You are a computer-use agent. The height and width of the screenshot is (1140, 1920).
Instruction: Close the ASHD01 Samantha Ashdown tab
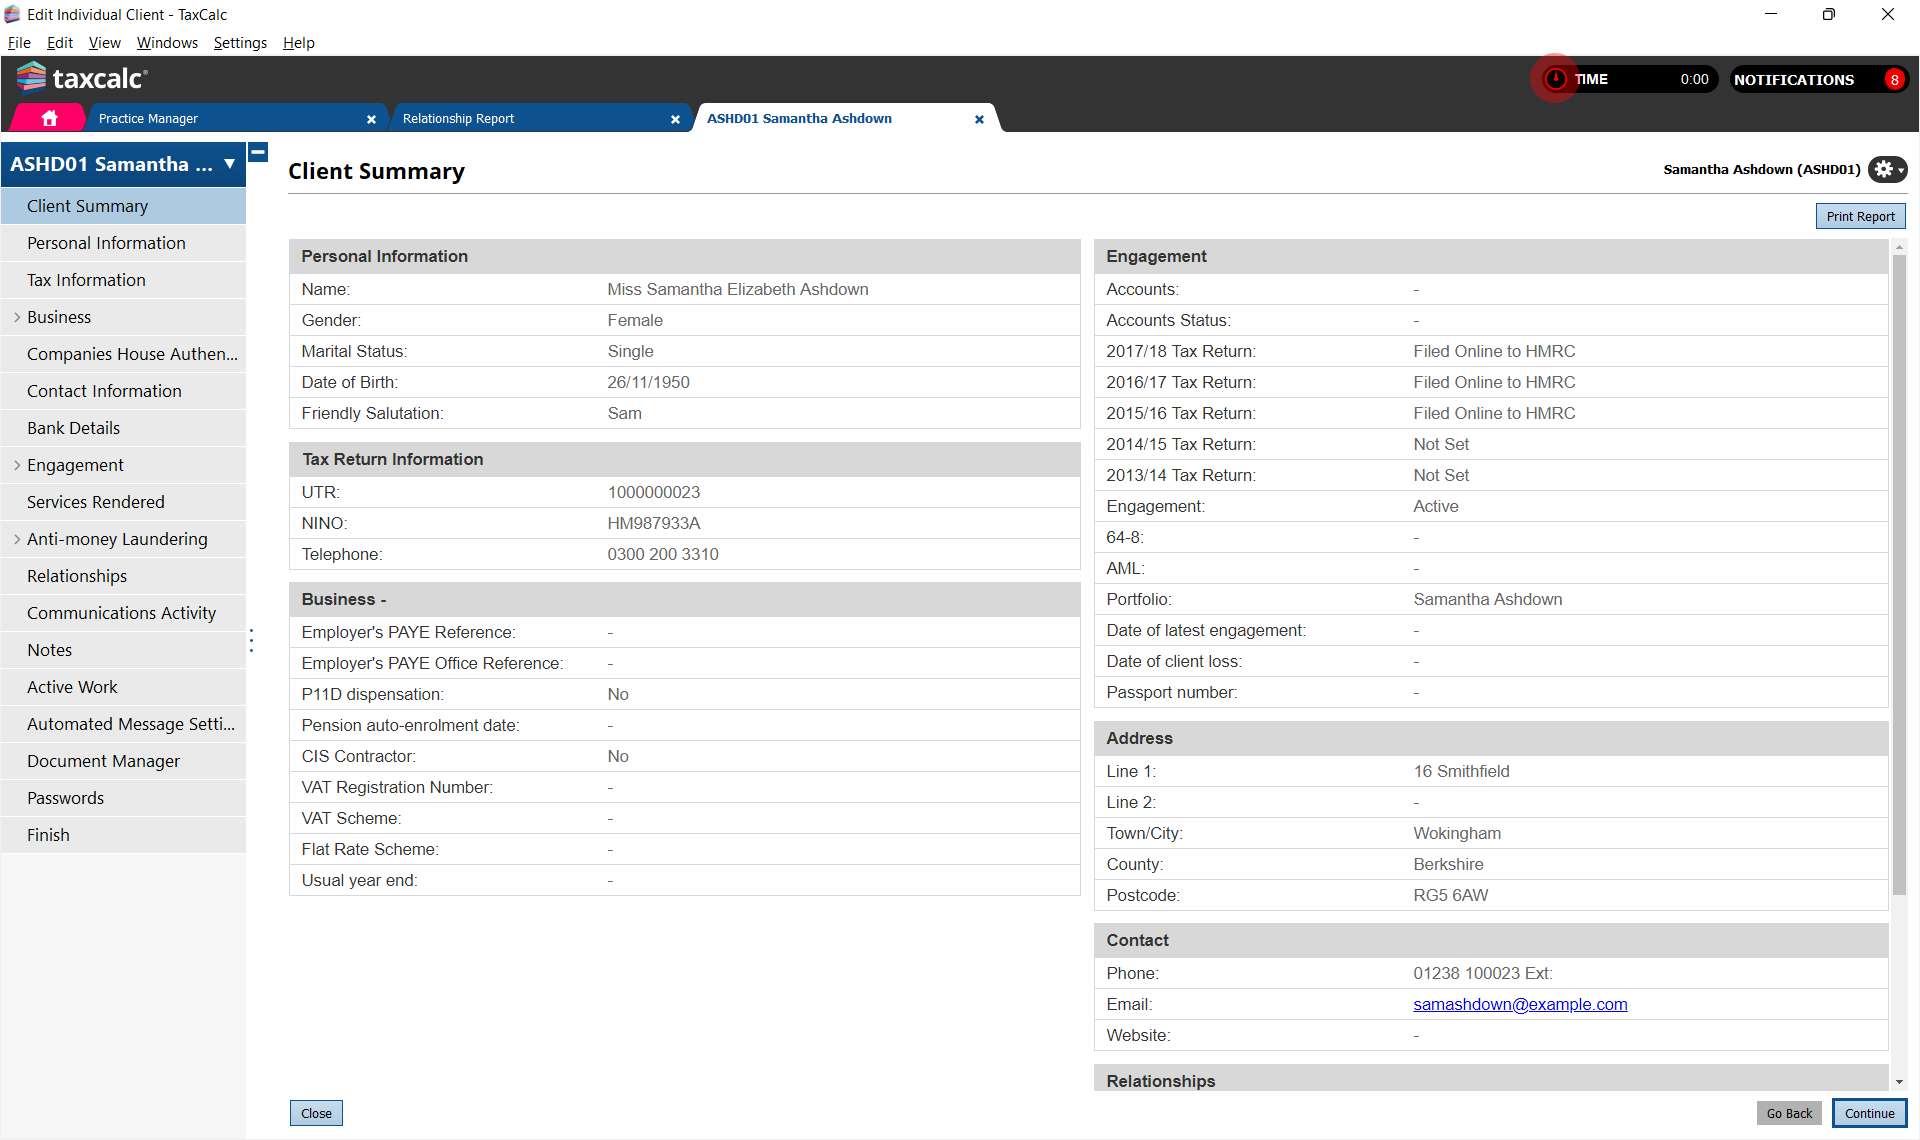point(979,119)
